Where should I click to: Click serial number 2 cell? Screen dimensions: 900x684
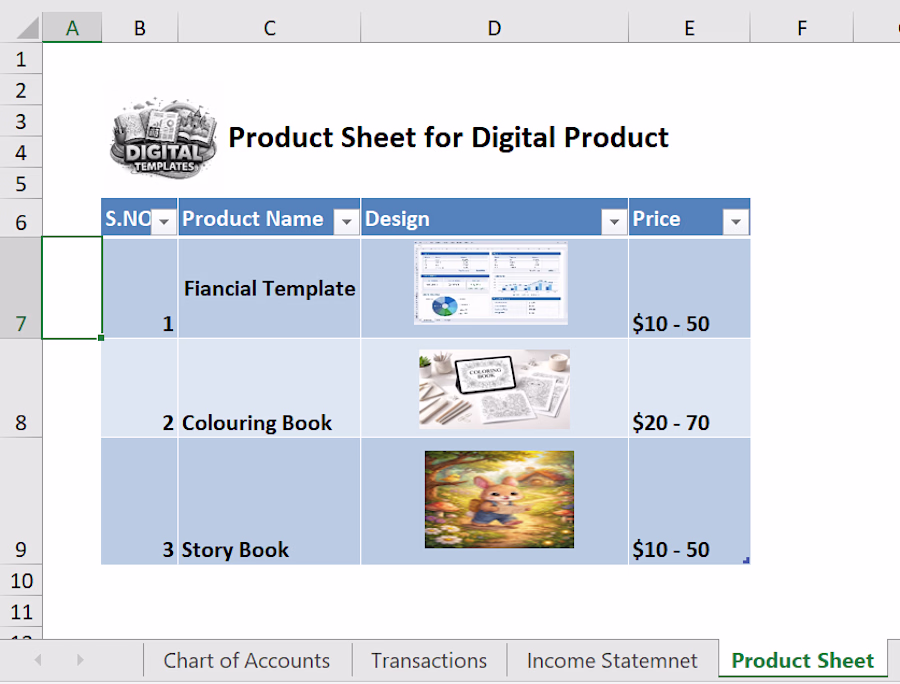pyautogui.click(x=139, y=388)
